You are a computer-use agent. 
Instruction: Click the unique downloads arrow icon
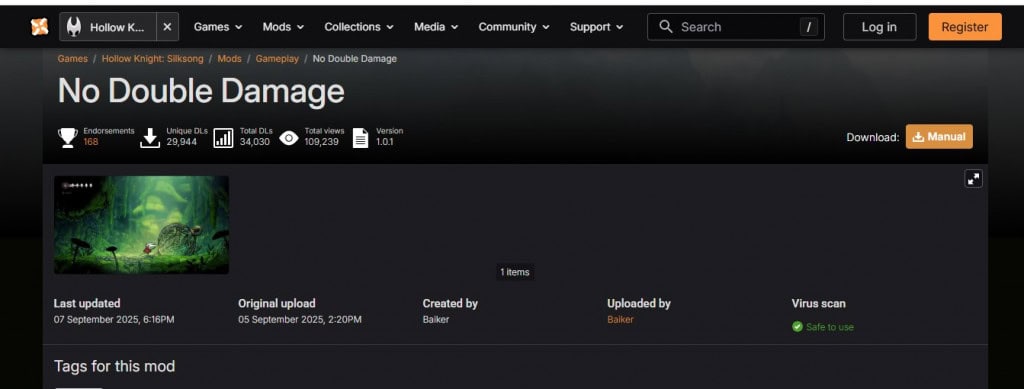pos(150,138)
